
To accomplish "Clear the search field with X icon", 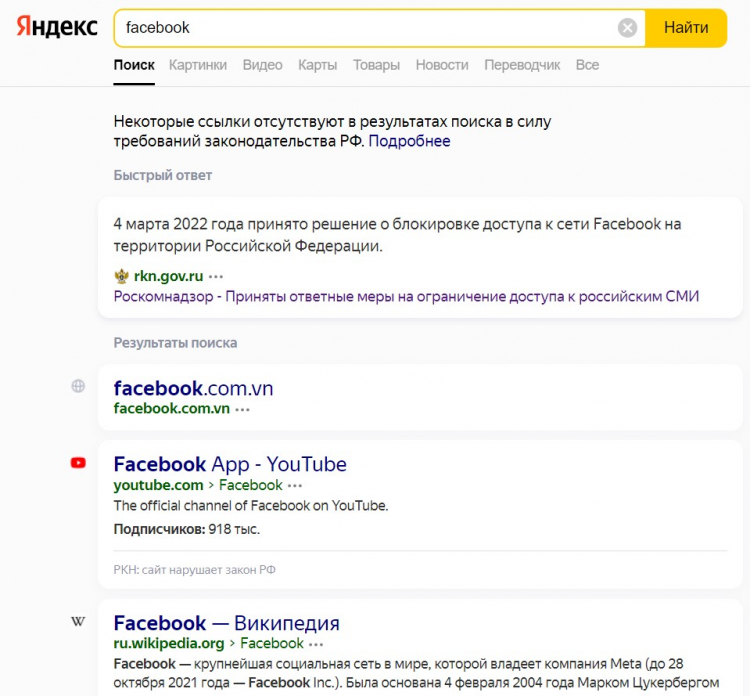I will (627, 28).
